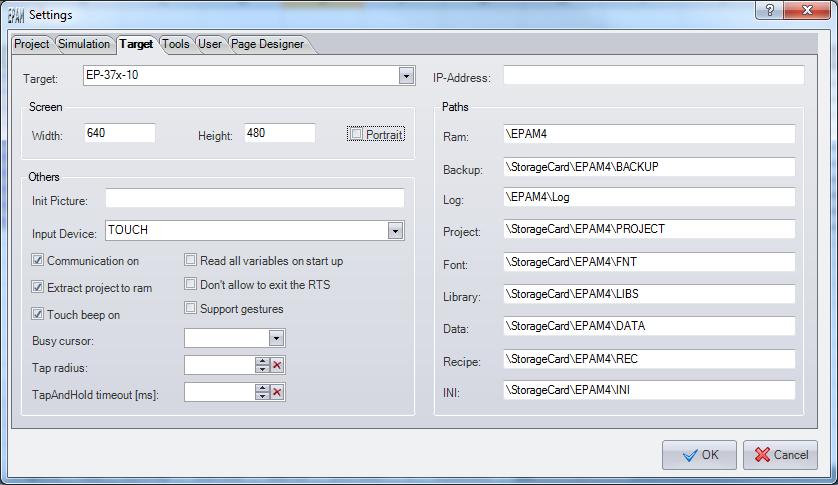
Task: Select the Target tab
Action: point(136,44)
